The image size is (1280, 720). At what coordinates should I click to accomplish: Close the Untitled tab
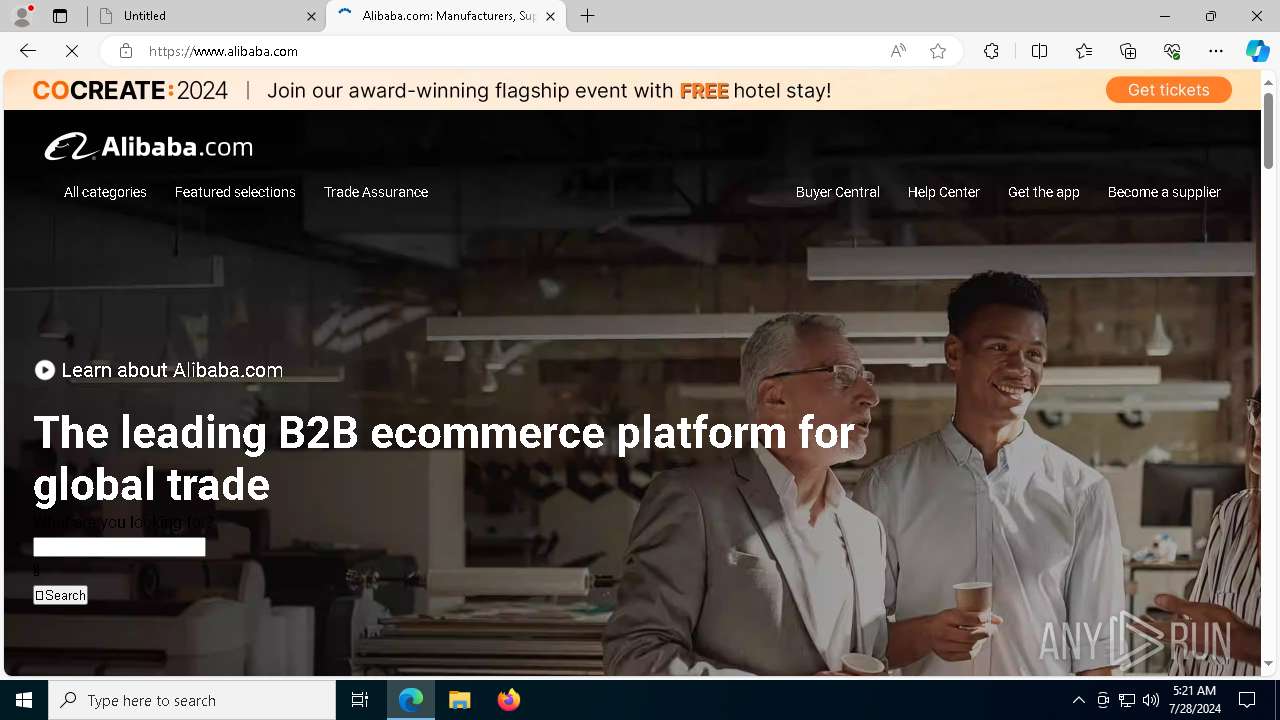pyautogui.click(x=311, y=16)
